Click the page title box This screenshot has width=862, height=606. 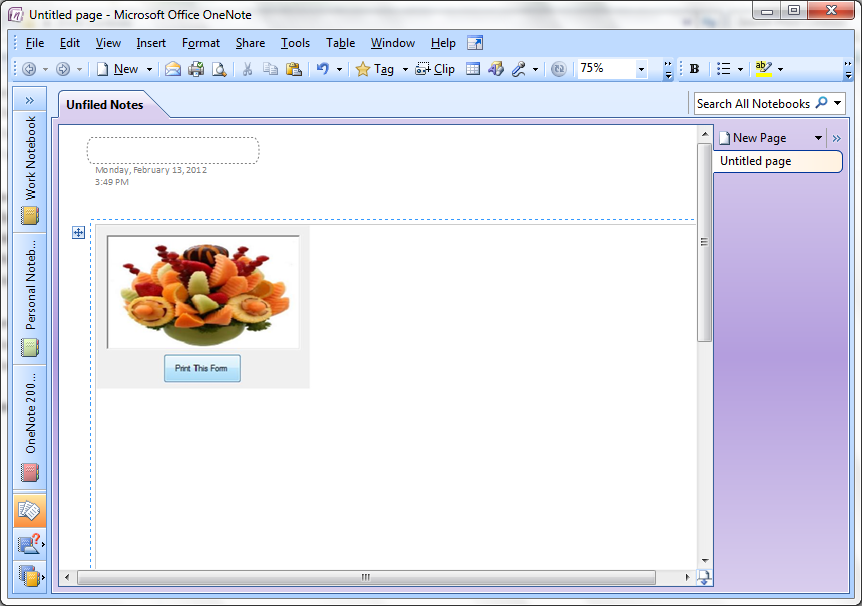click(x=173, y=150)
